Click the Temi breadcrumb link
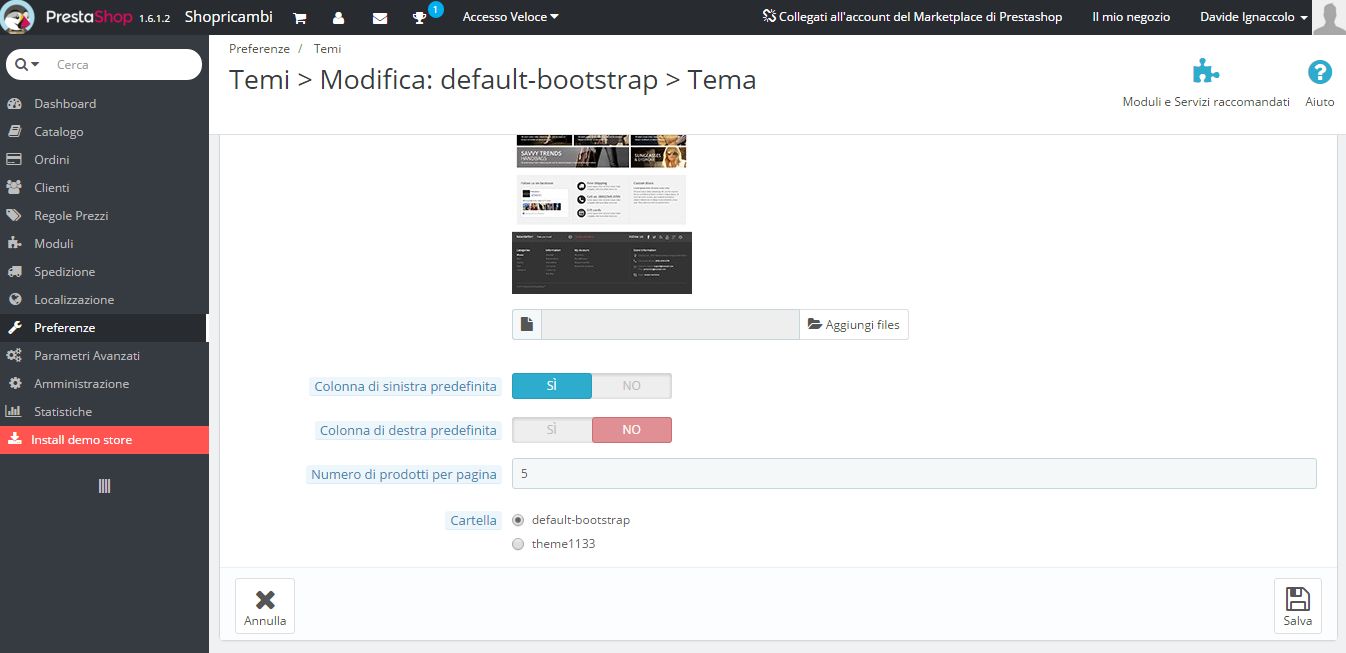The height and width of the screenshot is (653, 1346). (x=327, y=48)
